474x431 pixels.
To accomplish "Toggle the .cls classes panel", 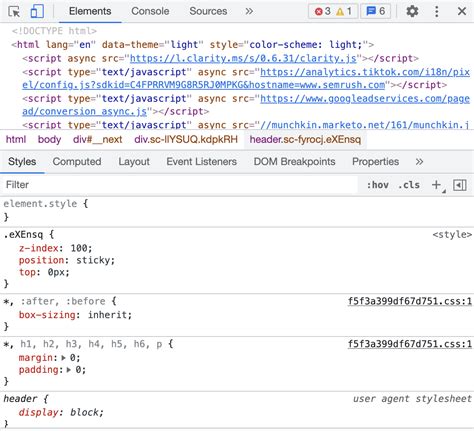I will [409, 185].
